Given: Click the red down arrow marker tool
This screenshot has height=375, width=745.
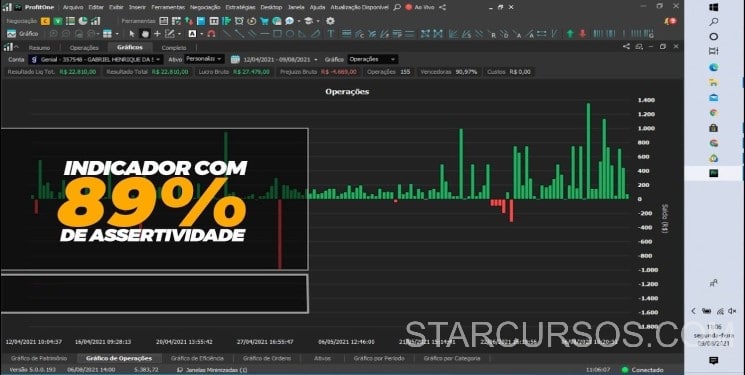Looking at the screenshot, I should 583,34.
